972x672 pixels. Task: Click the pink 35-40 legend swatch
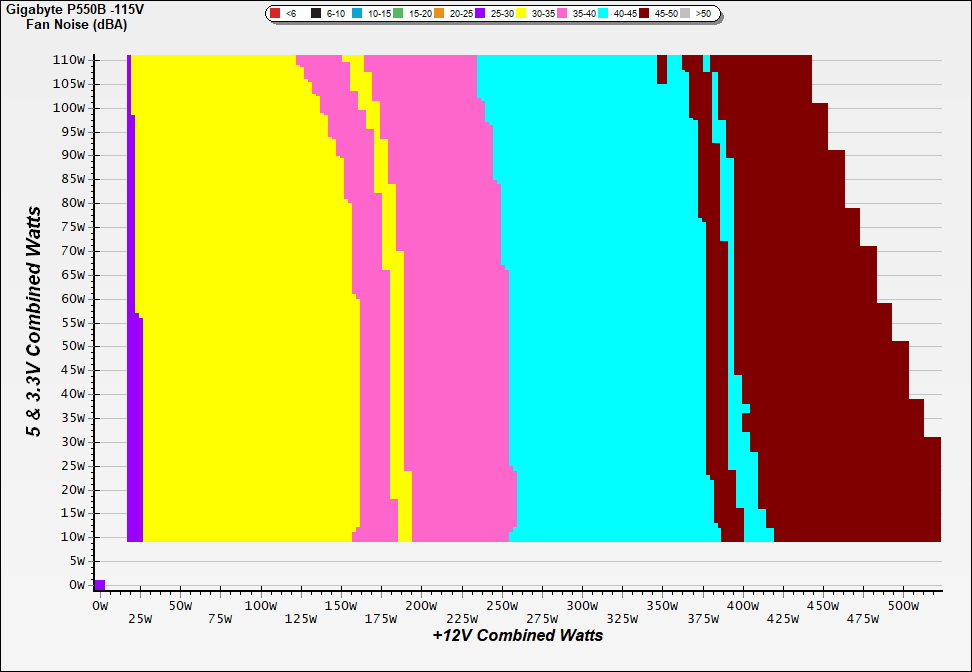563,14
